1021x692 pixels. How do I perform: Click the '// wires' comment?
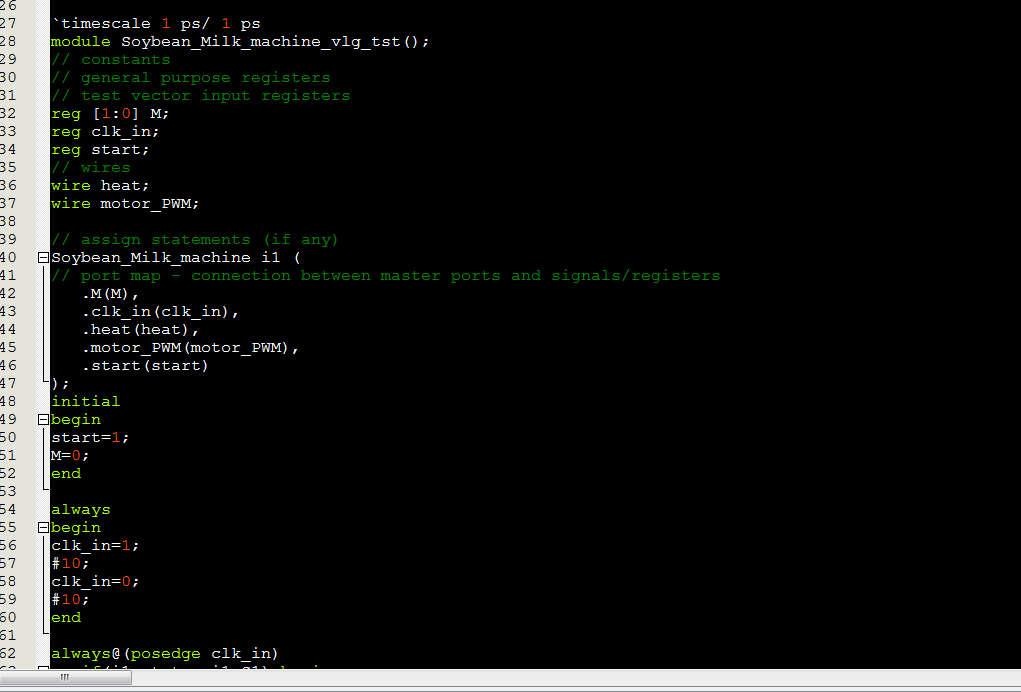(91, 168)
